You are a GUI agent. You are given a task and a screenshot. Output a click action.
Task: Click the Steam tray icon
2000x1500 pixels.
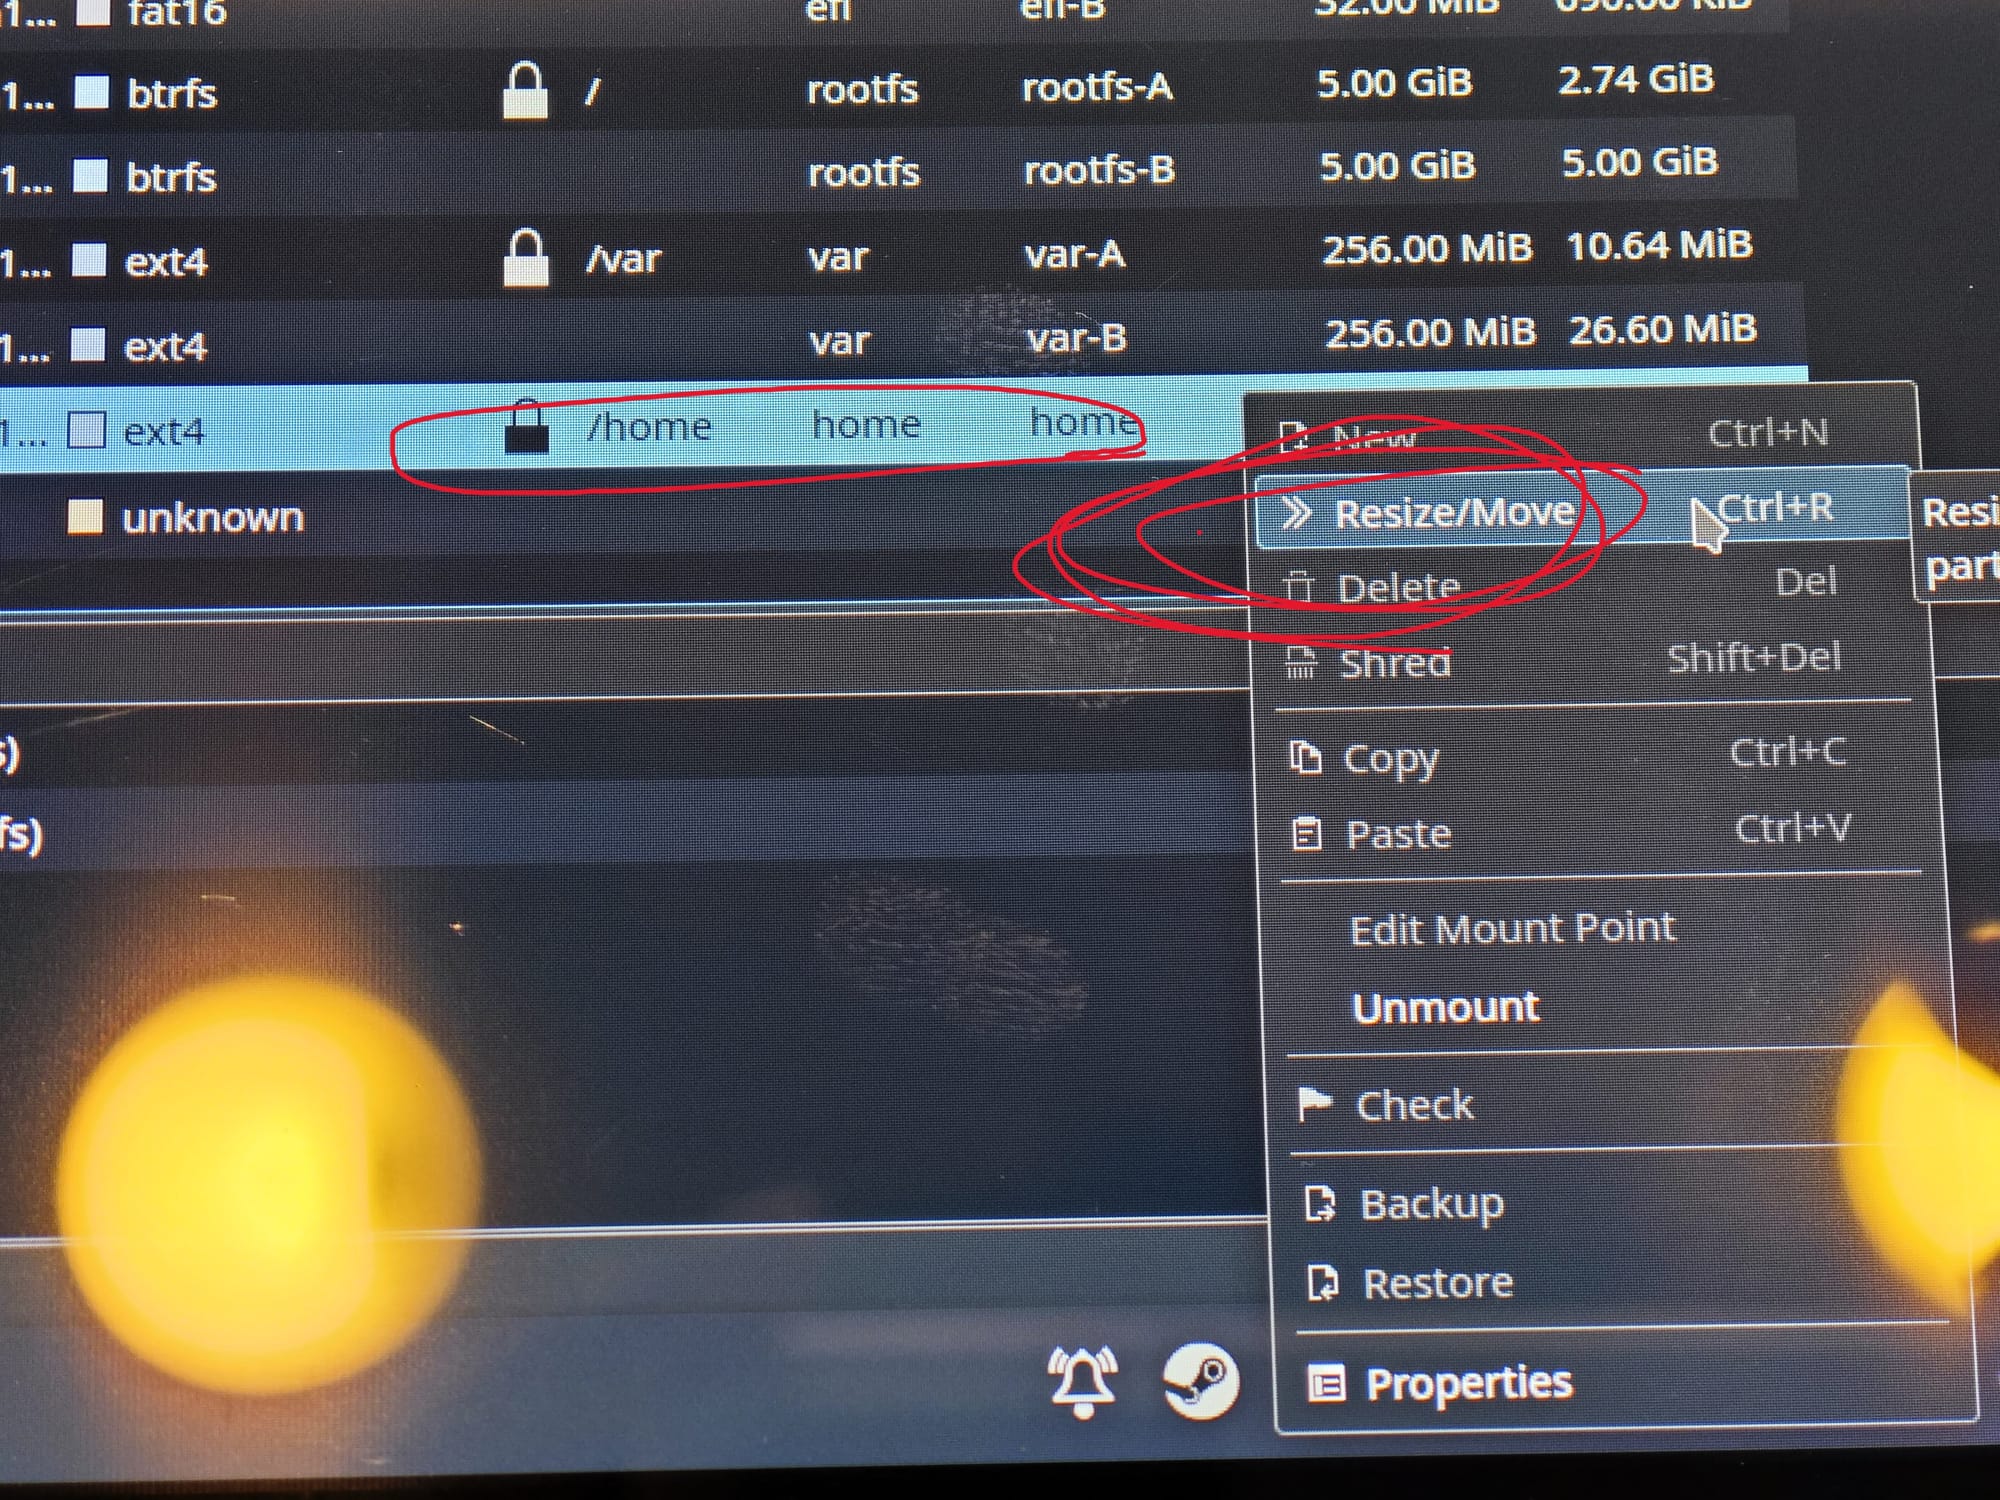pos(1201,1380)
